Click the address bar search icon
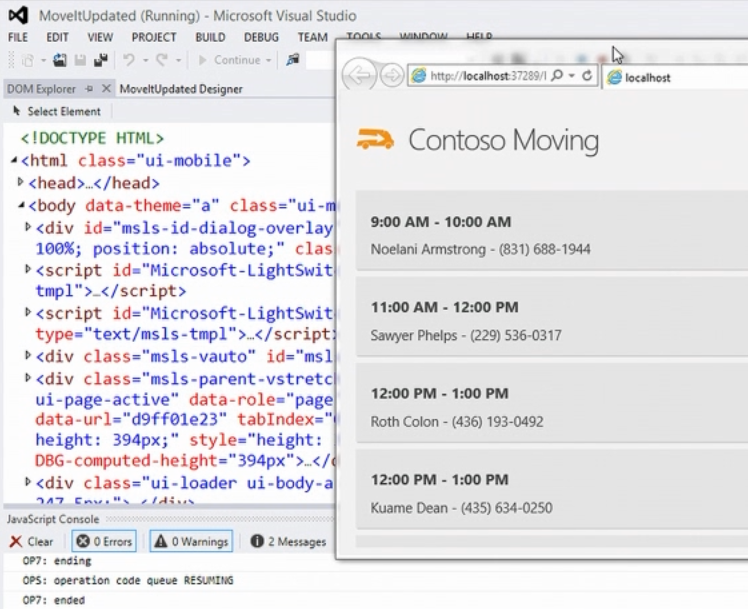The image size is (748, 609). 557,75
